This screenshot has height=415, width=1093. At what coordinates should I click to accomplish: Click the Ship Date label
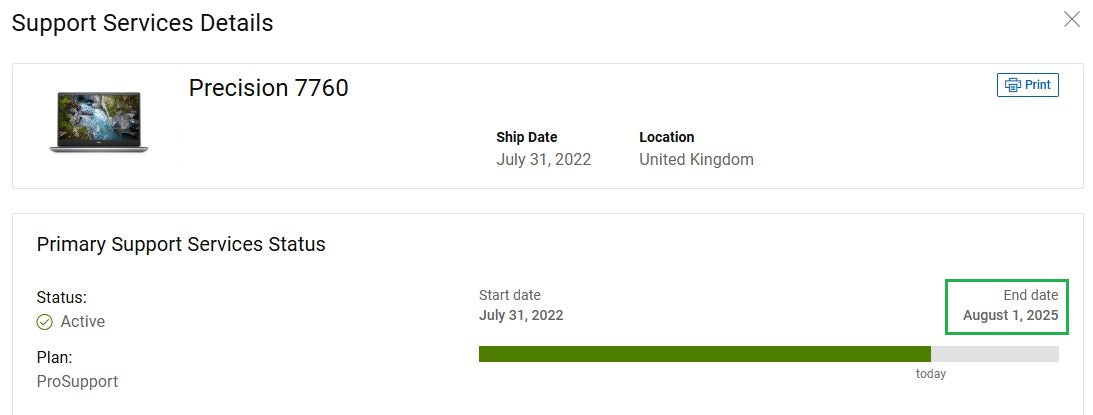click(527, 137)
